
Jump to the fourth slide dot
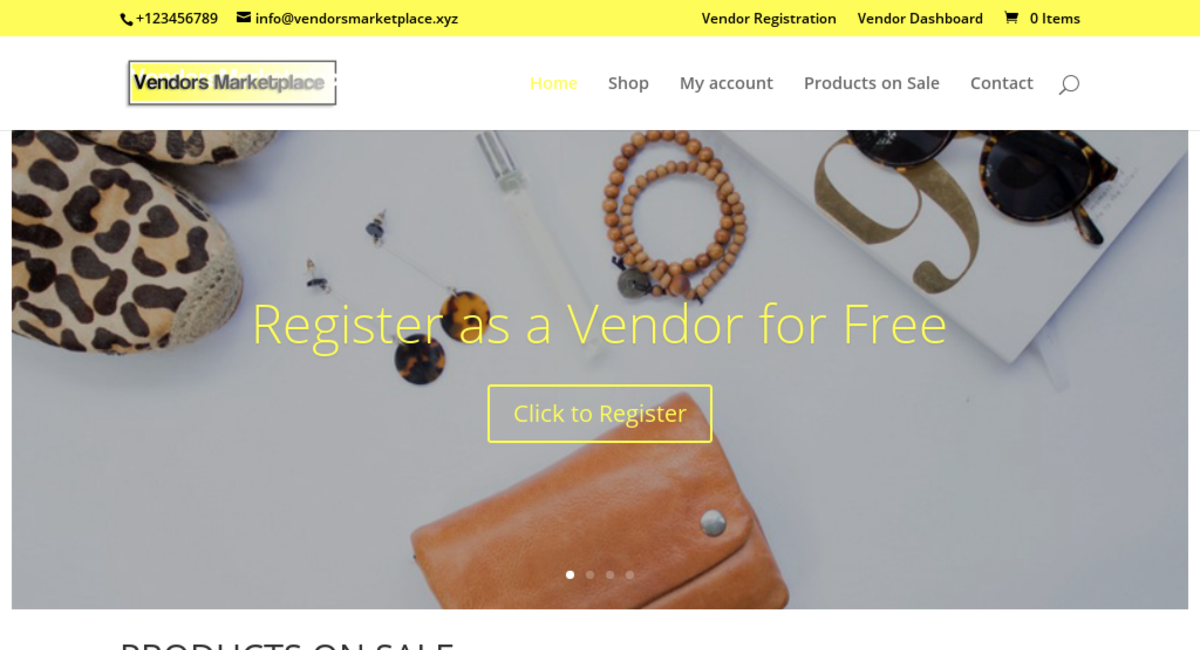(x=630, y=575)
